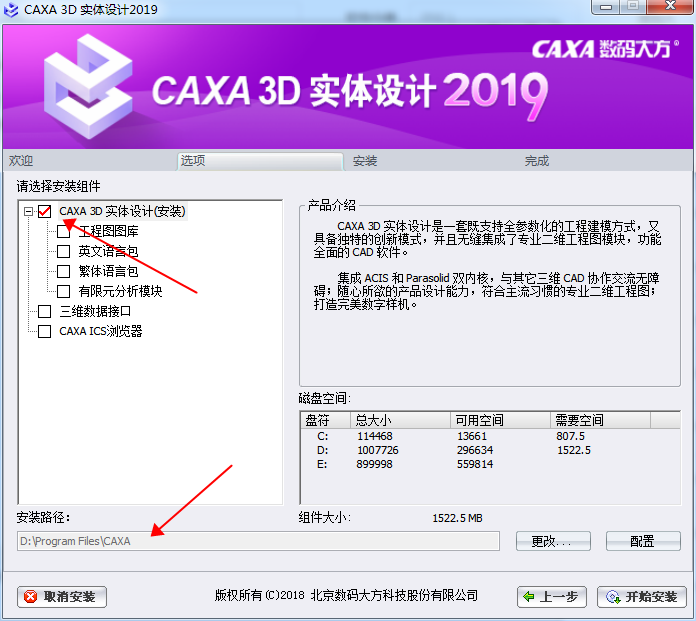Screen dimensions: 696x621
Task: Switch to the 欢迎 step tab
Action: tap(21, 161)
